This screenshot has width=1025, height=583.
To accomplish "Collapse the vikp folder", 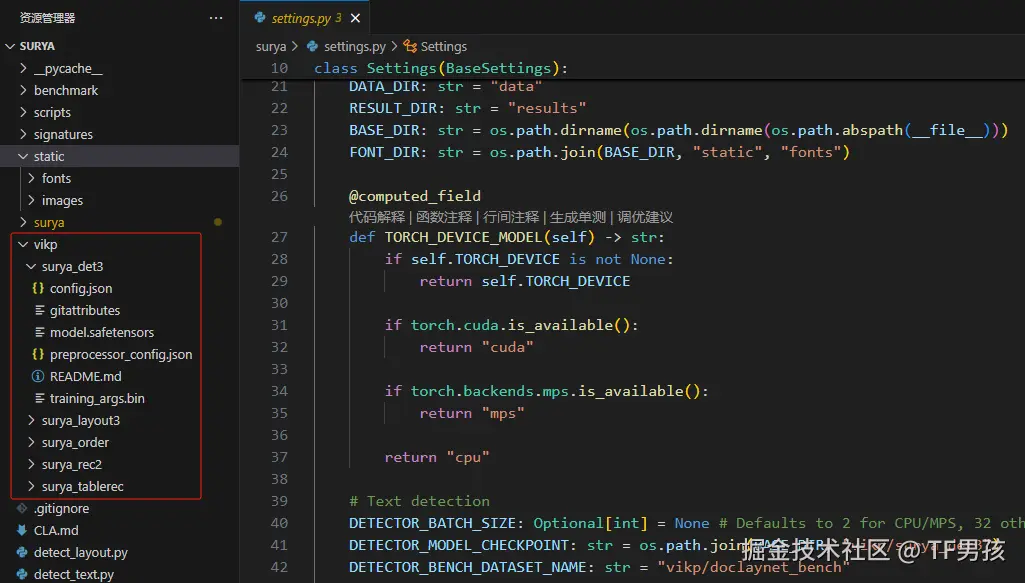I will tap(24, 244).
